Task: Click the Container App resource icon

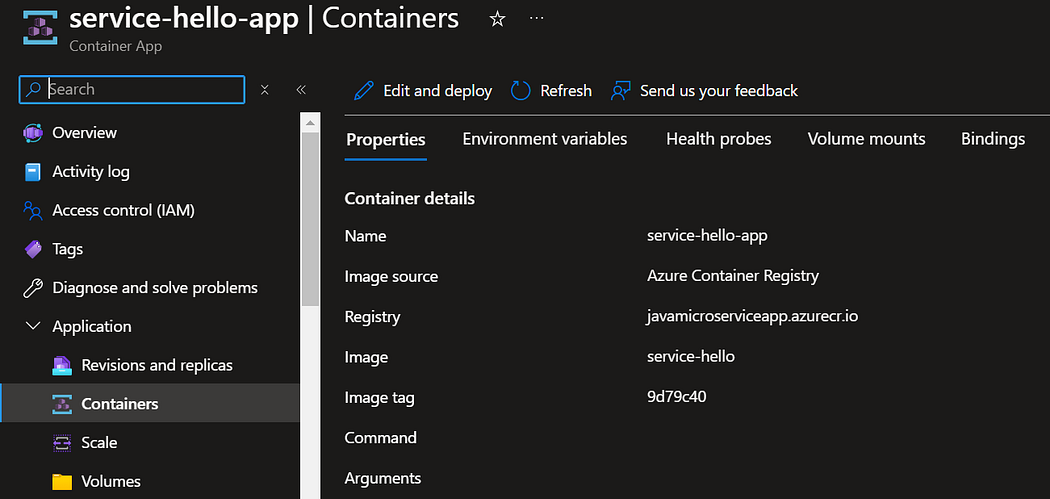Action: pyautogui.click(x=40, y=27)
